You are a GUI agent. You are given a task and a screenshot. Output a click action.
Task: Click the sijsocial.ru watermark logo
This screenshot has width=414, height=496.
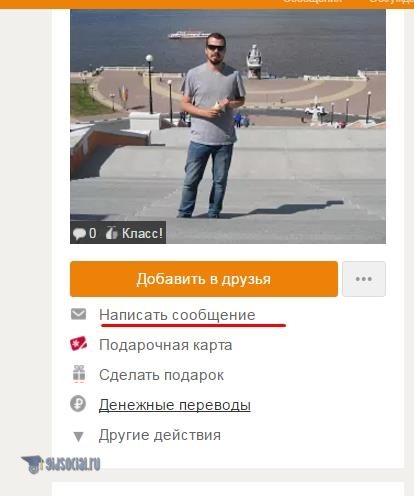[x=61, y=464]
